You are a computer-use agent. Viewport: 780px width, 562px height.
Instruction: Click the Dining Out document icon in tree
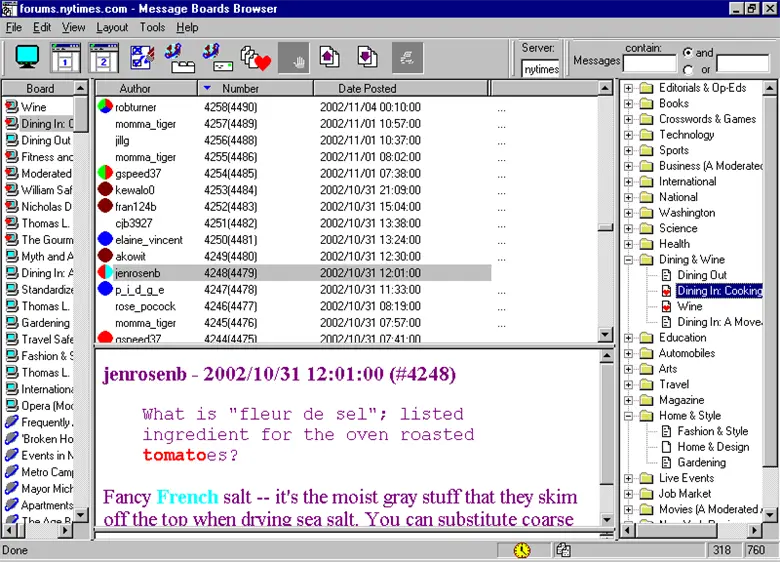667,275
